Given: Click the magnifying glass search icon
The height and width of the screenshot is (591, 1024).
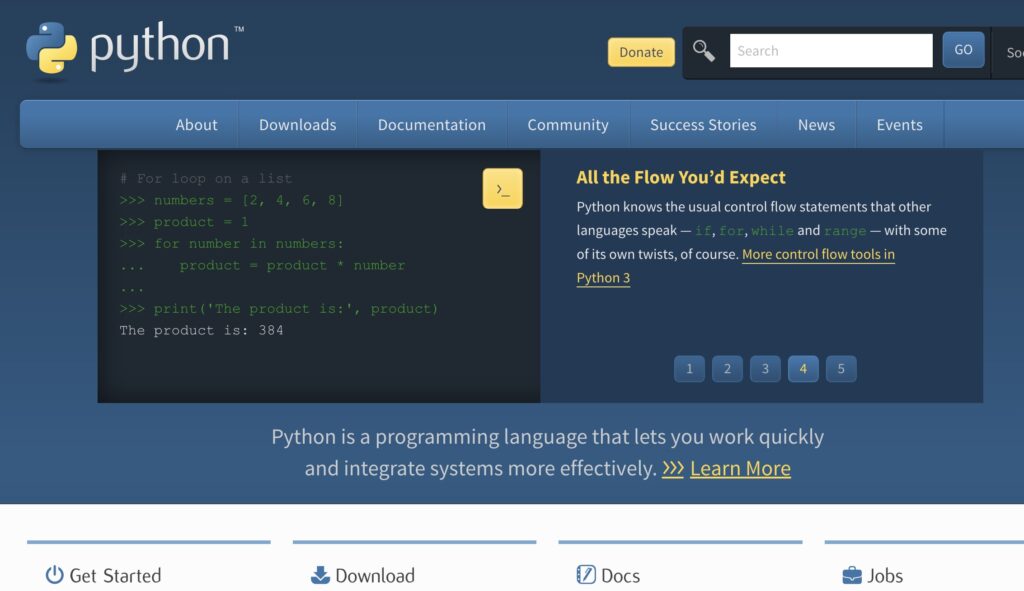Looking at the screenshot, I should (x=703, y=50).
